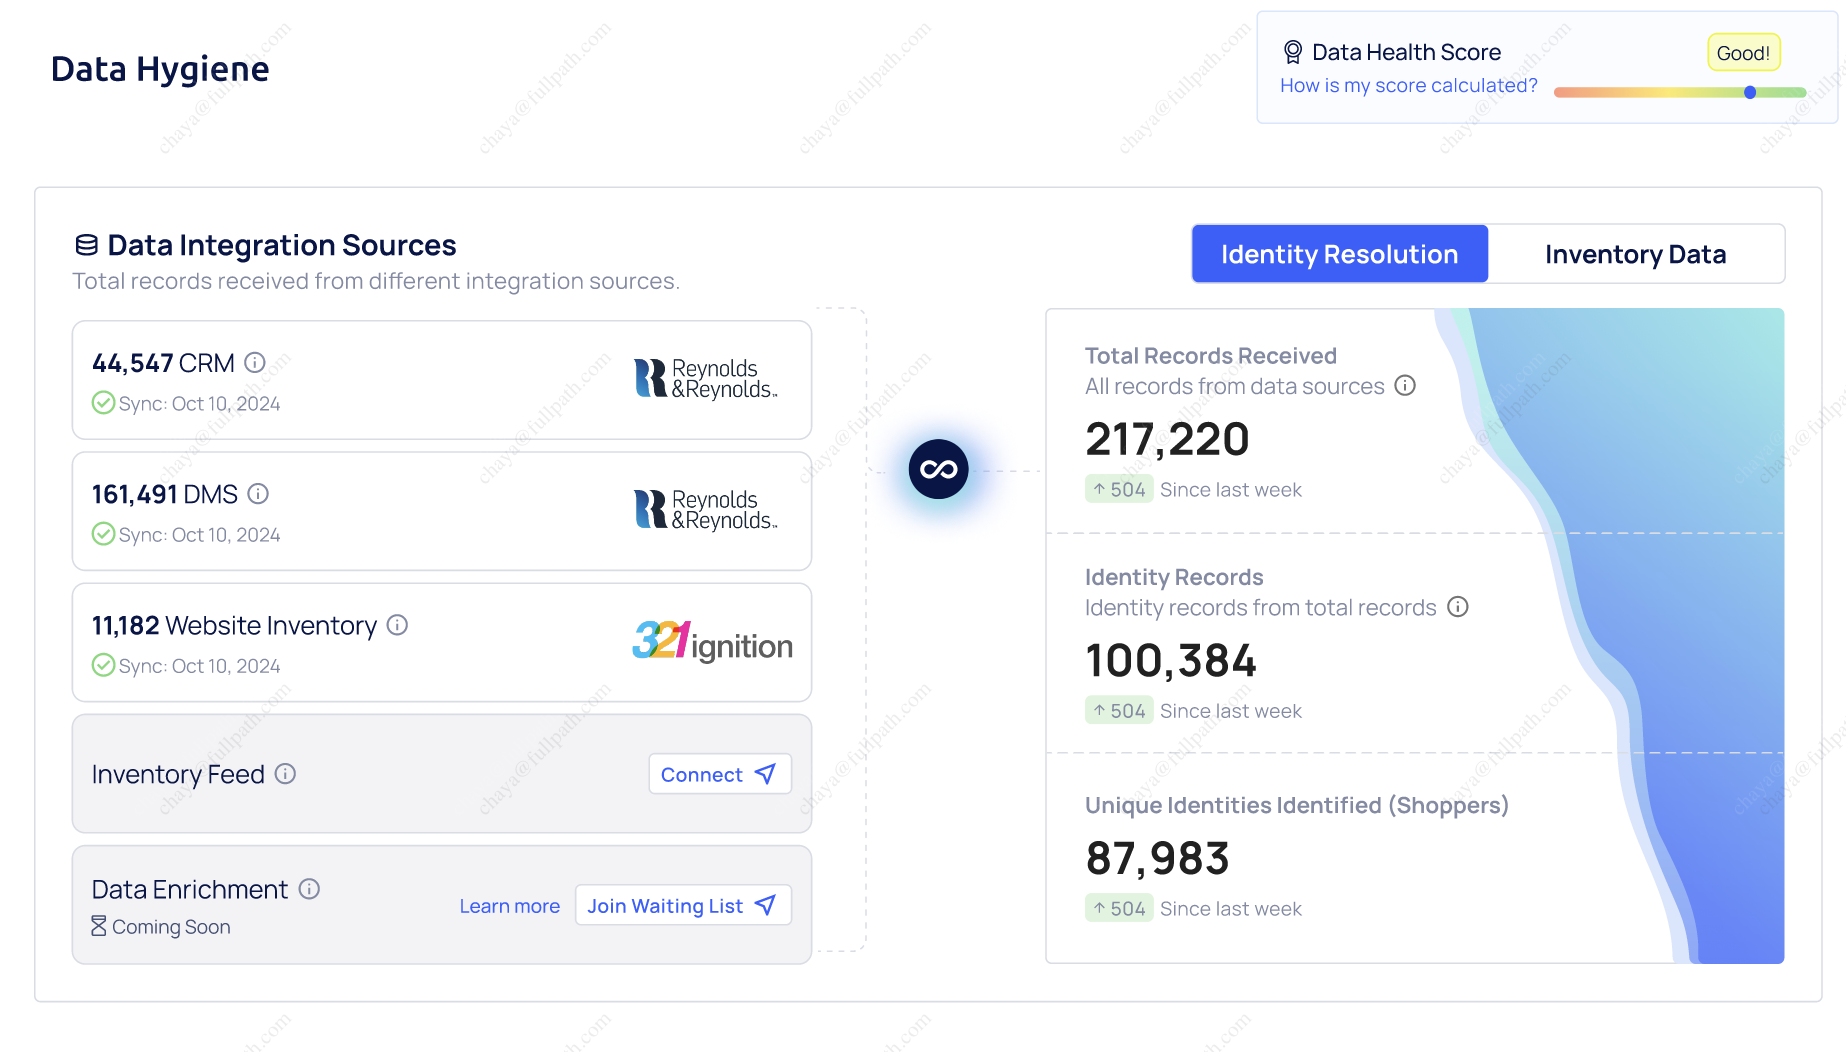Click the info icon next to CRM
The width and height of the screenshot is (1846, 1052).
(255, 363)
